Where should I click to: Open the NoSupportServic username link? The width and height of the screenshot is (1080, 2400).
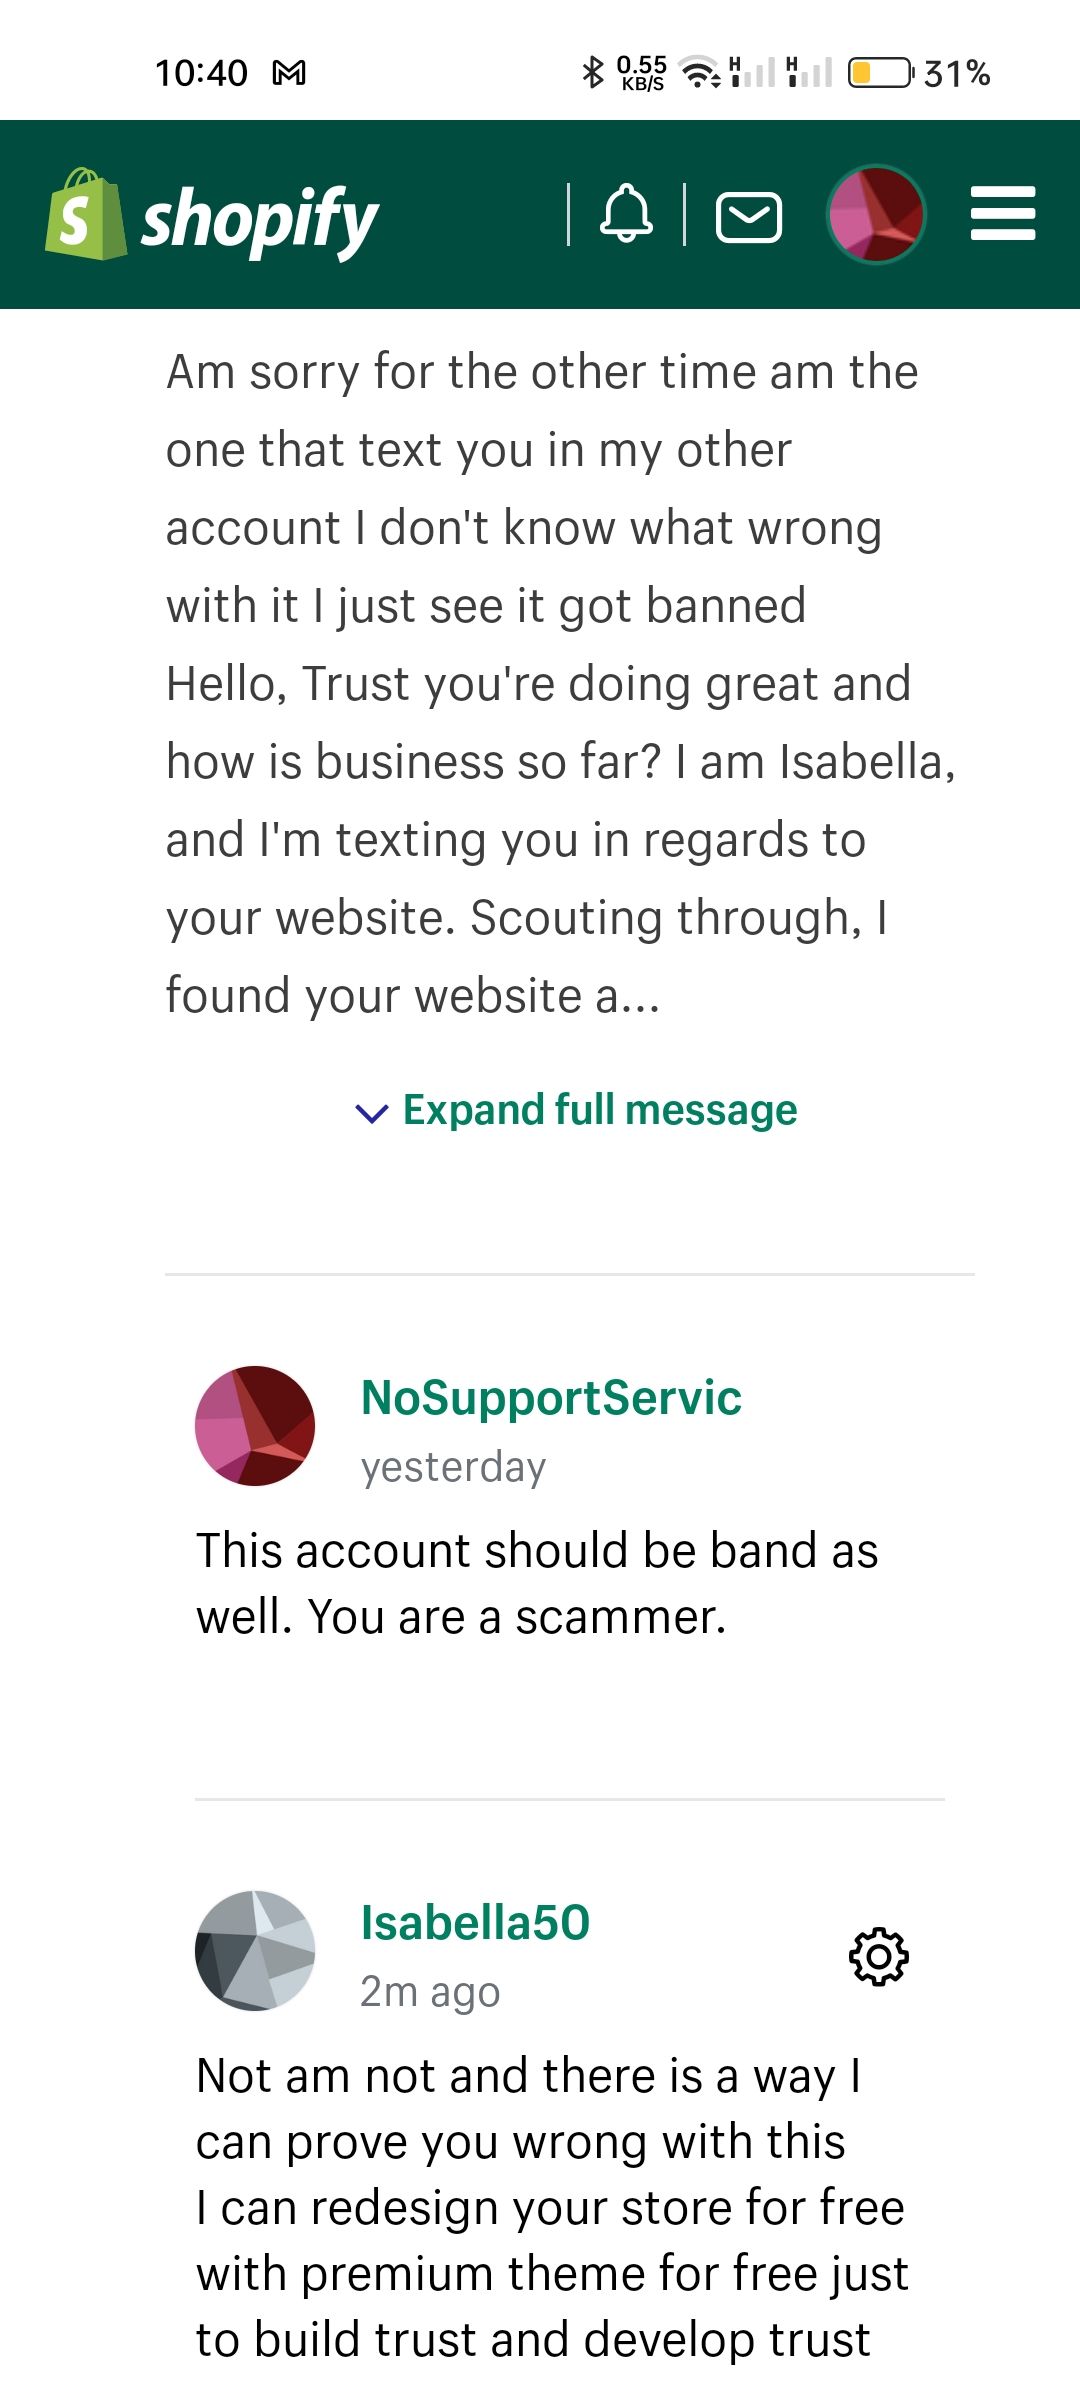click(x=551, y=1398)
